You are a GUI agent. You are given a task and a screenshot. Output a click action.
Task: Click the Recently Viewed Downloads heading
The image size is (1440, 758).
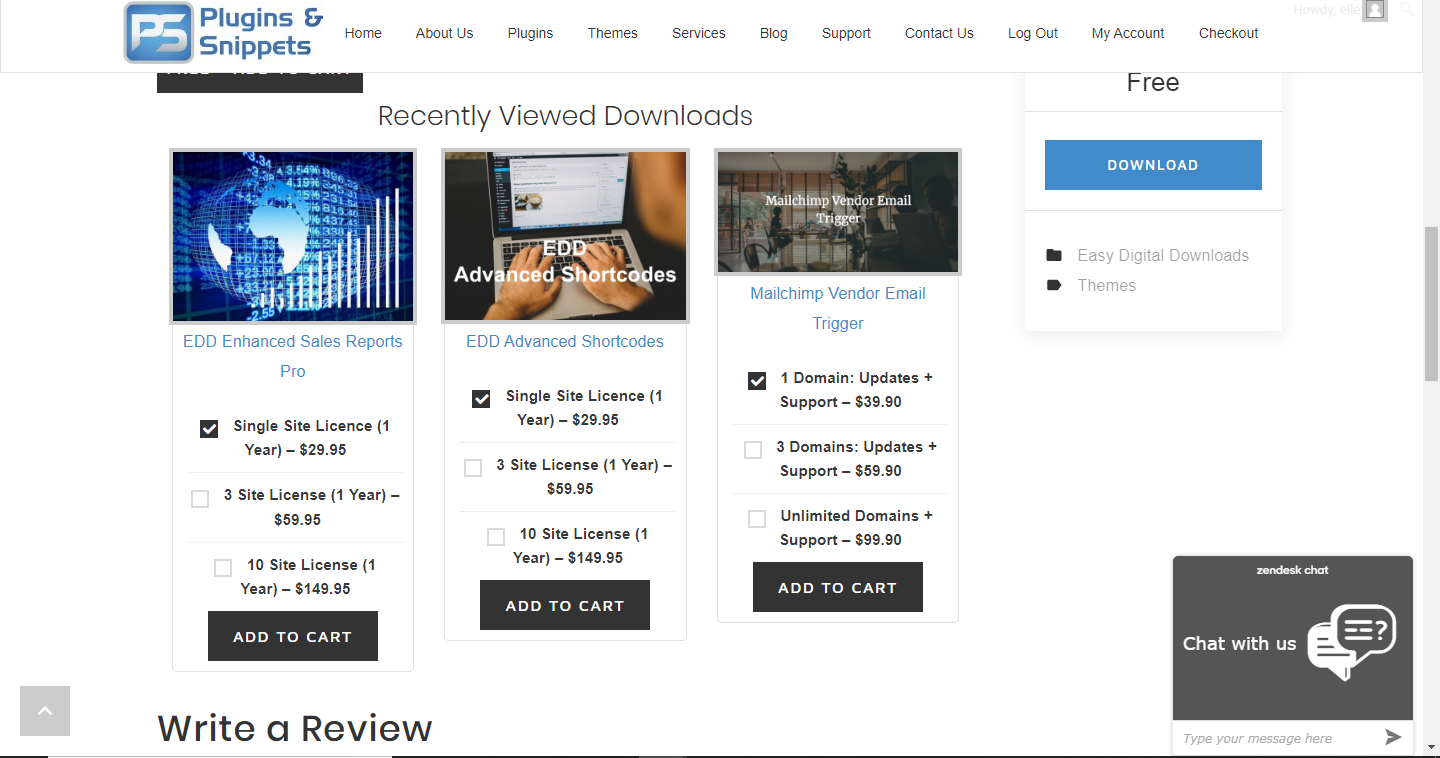click(565, 116)
